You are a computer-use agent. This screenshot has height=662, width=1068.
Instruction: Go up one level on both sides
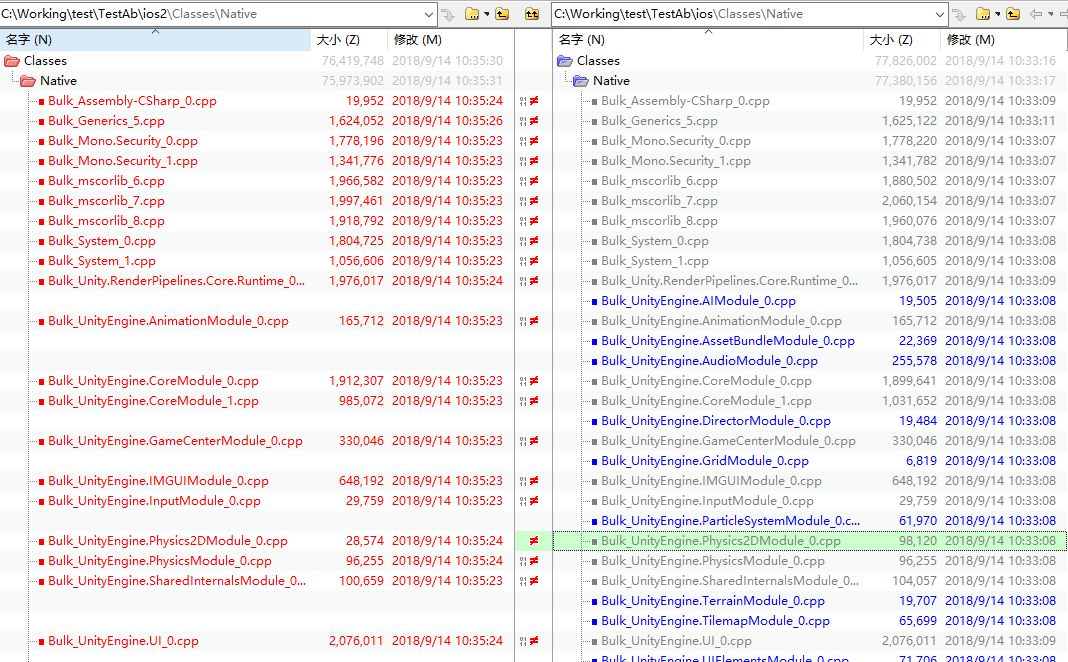click(532, 14)
